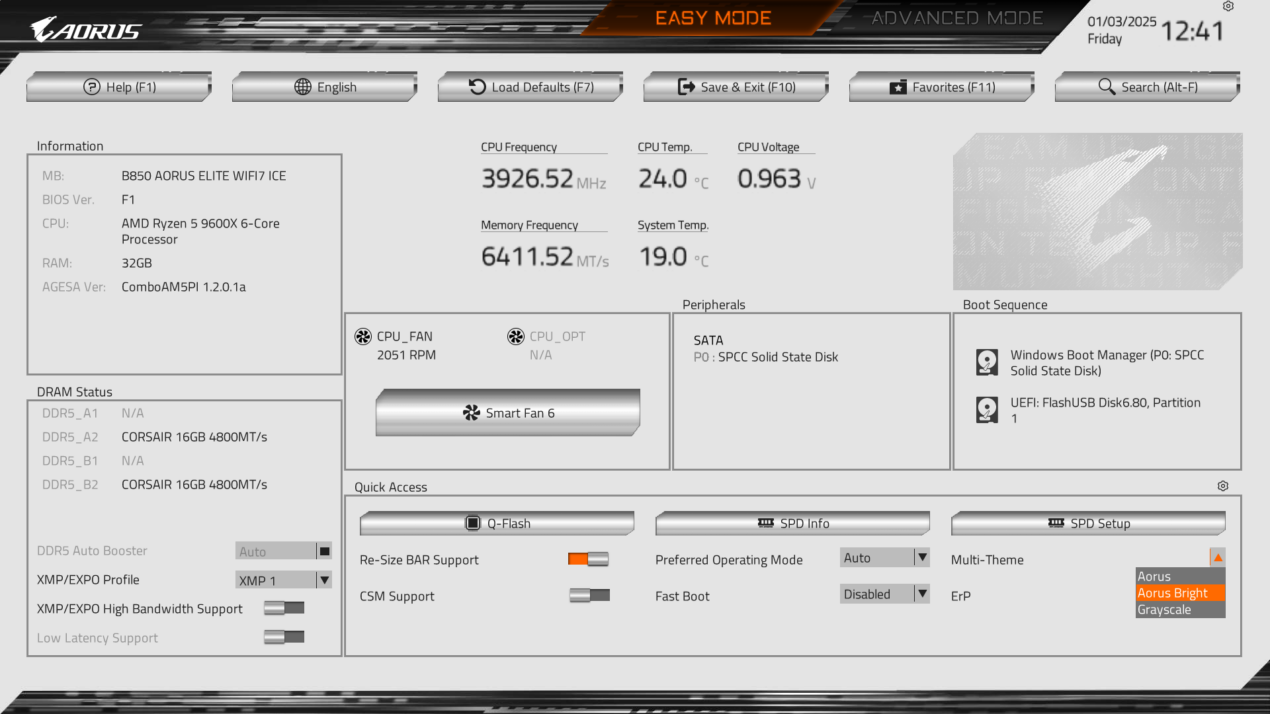This screenshot has width=1270, height=714.
Task: Click the Favorites icon
Action: click(898, 87)
